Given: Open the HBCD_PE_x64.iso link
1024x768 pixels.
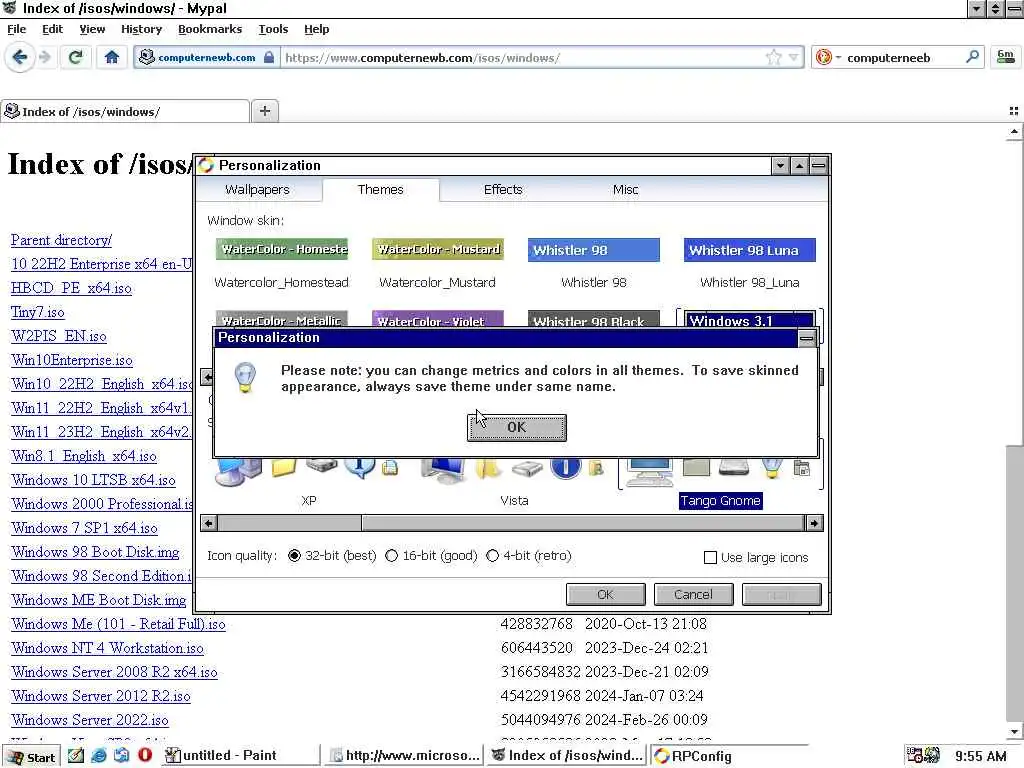Looking at the screenshot, I should click(x=71, y=288).
